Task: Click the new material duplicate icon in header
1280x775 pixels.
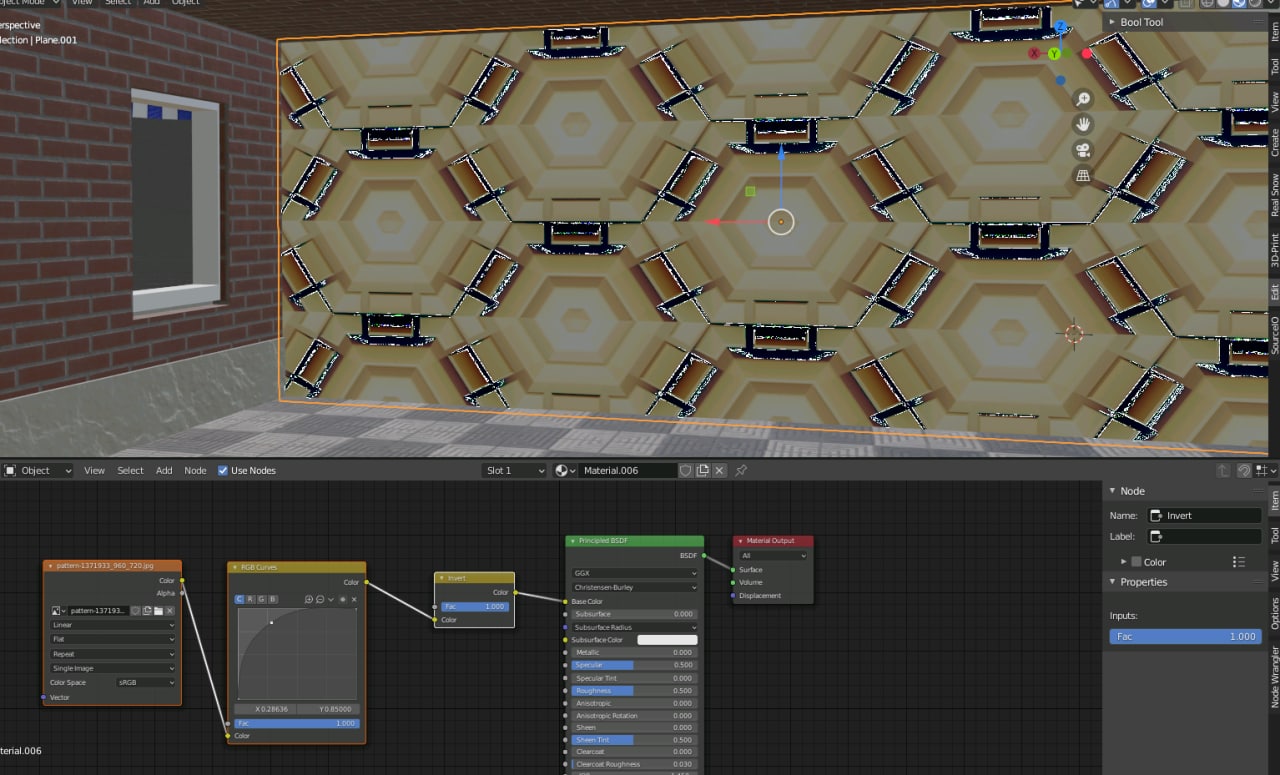Action: pos(703,470)
